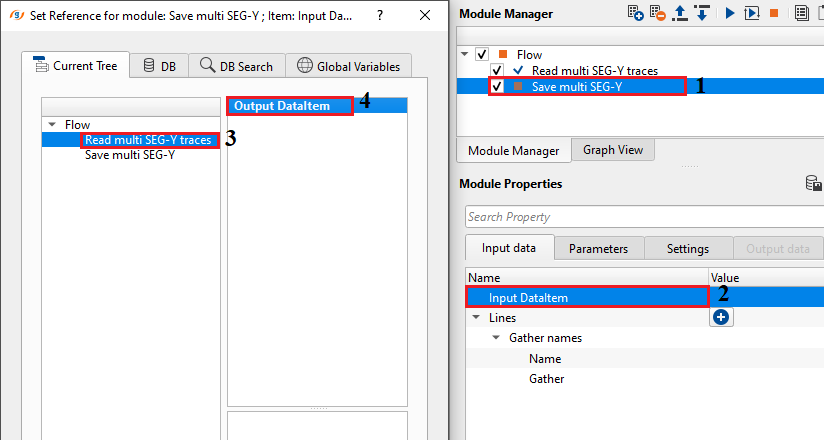Open the Global Variables tab

pos(348,66)
